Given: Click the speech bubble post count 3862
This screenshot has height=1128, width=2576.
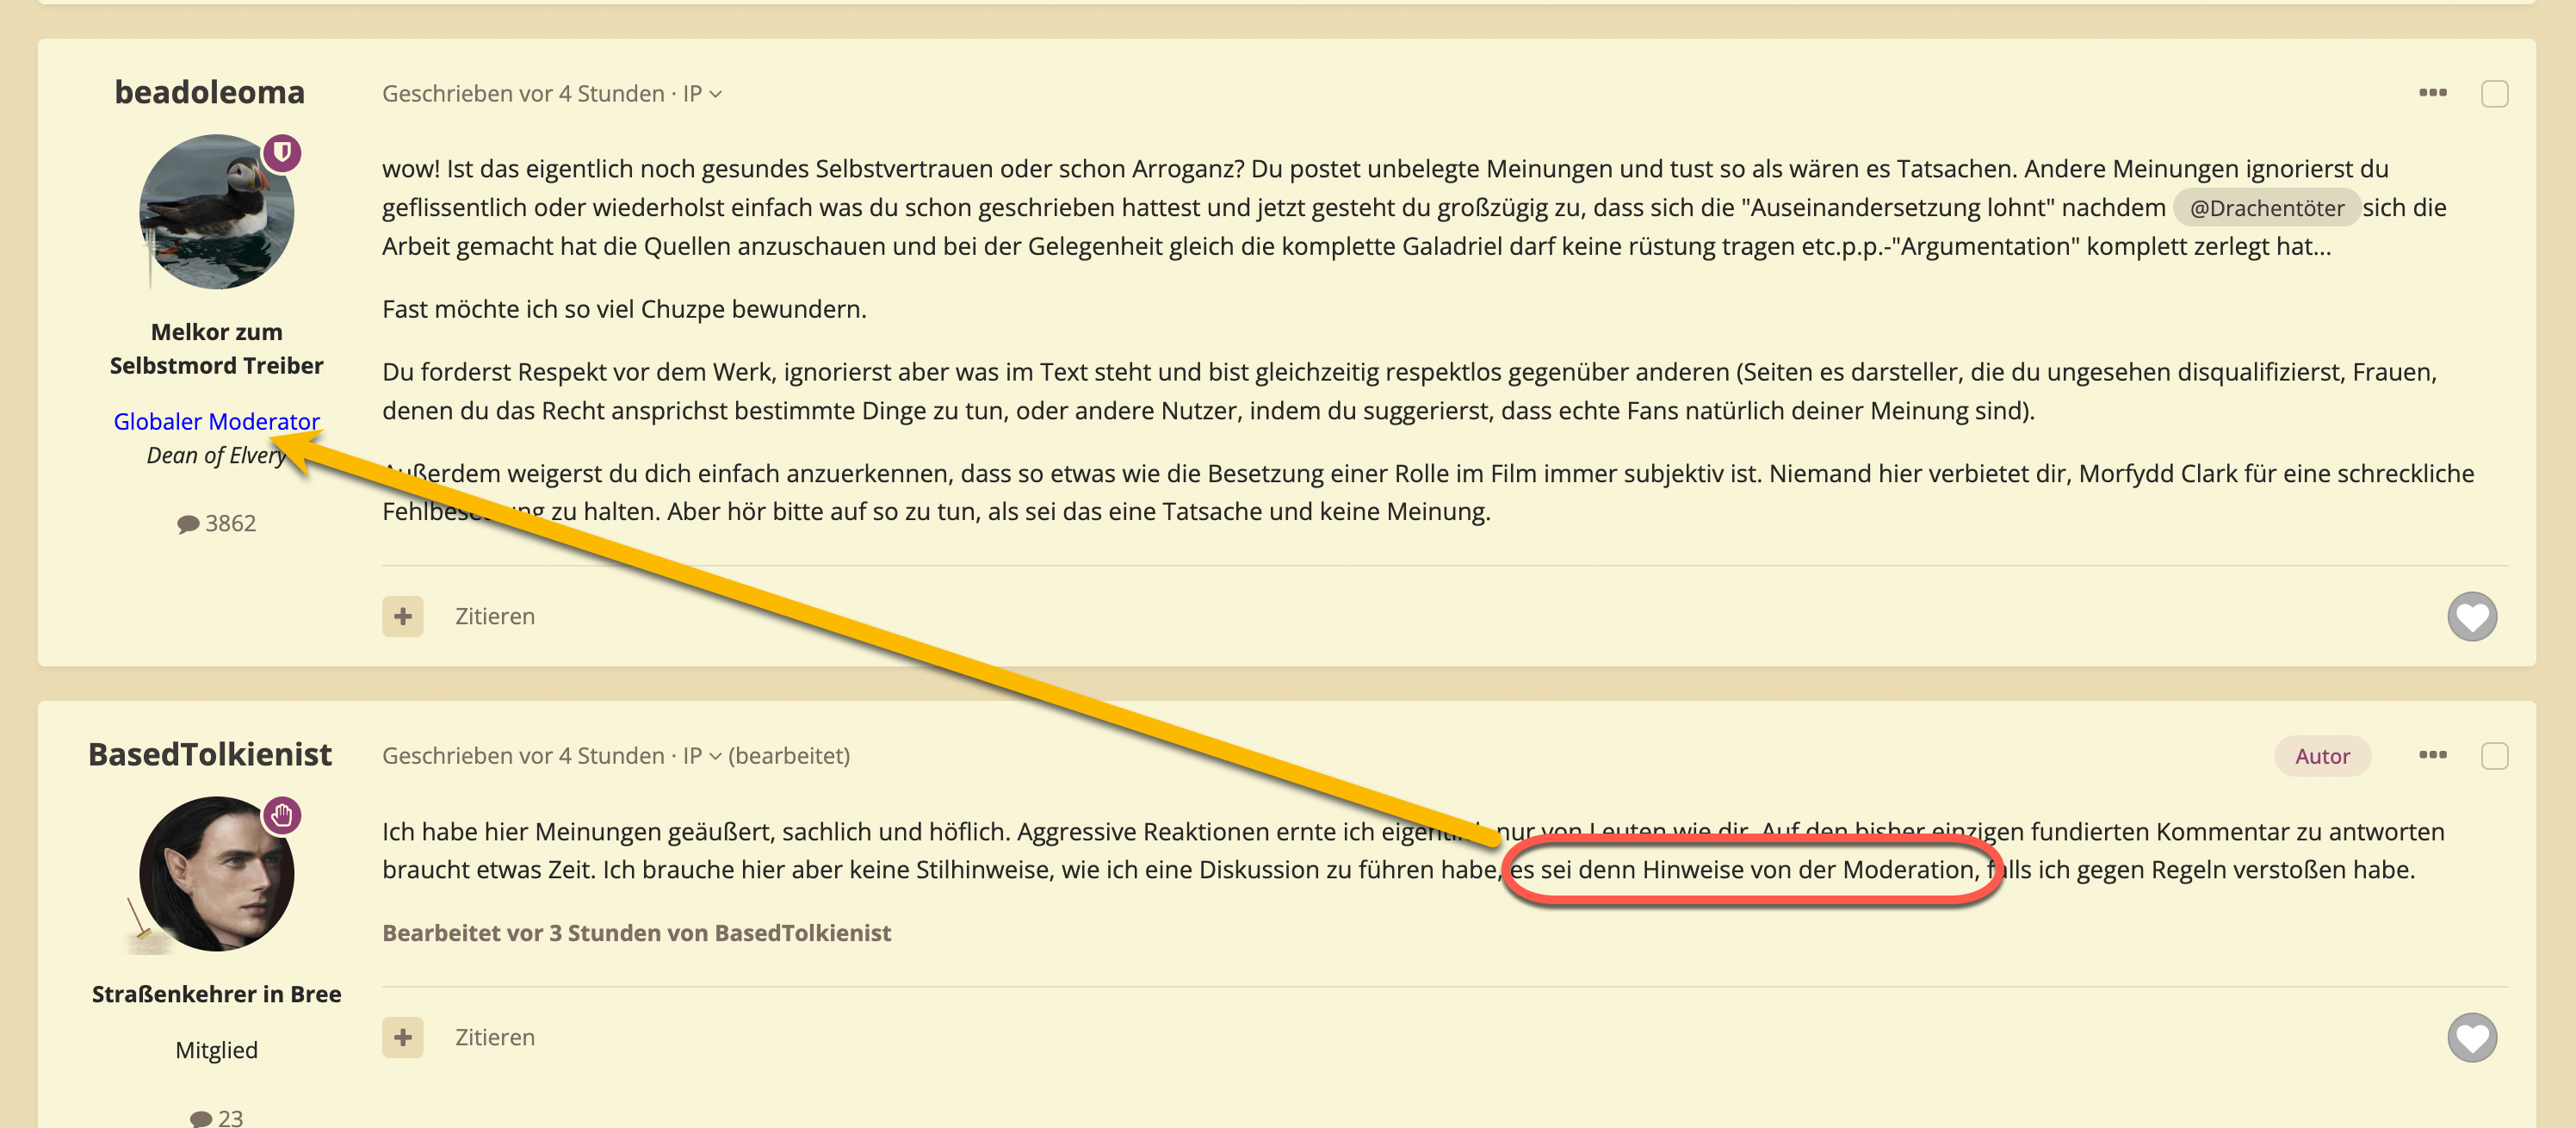Looking at the screenshot, I should [x=216, y=523].
